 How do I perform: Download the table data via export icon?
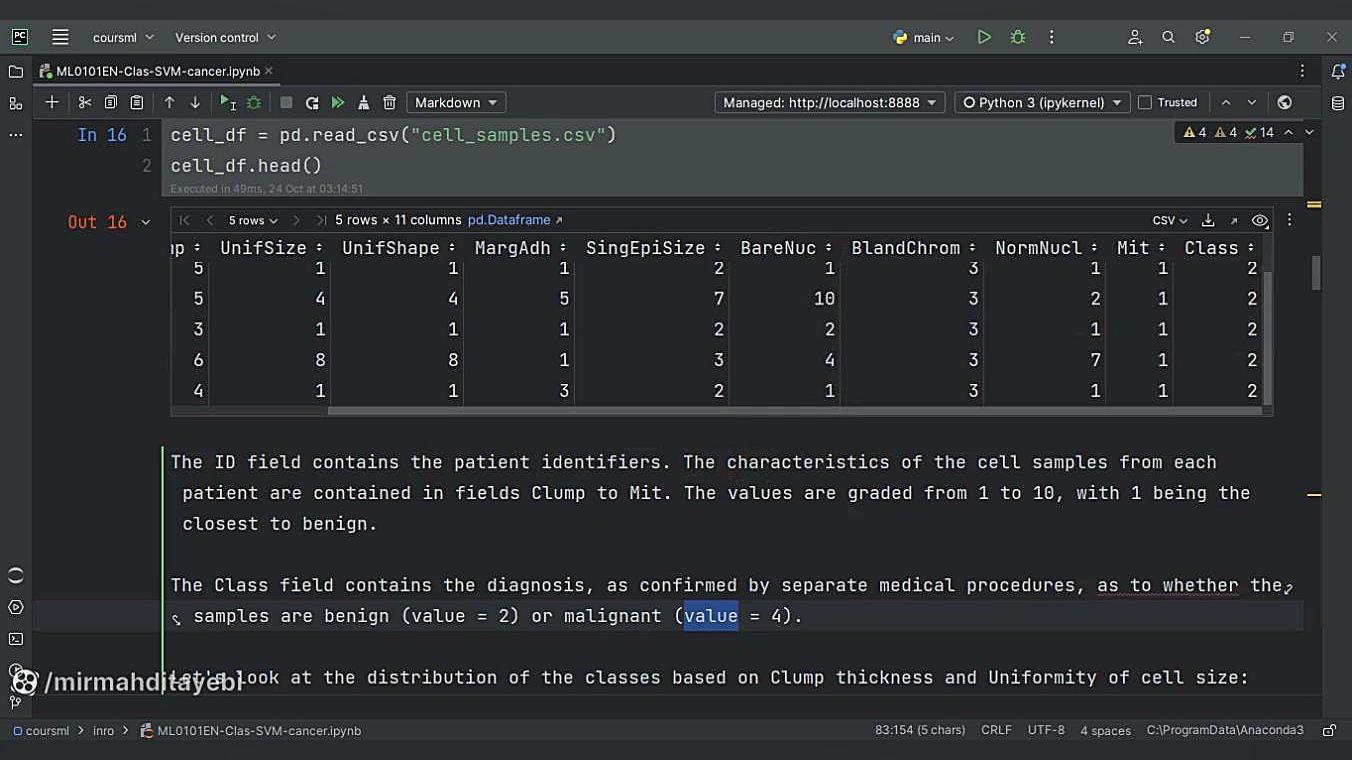[1208, 220]
